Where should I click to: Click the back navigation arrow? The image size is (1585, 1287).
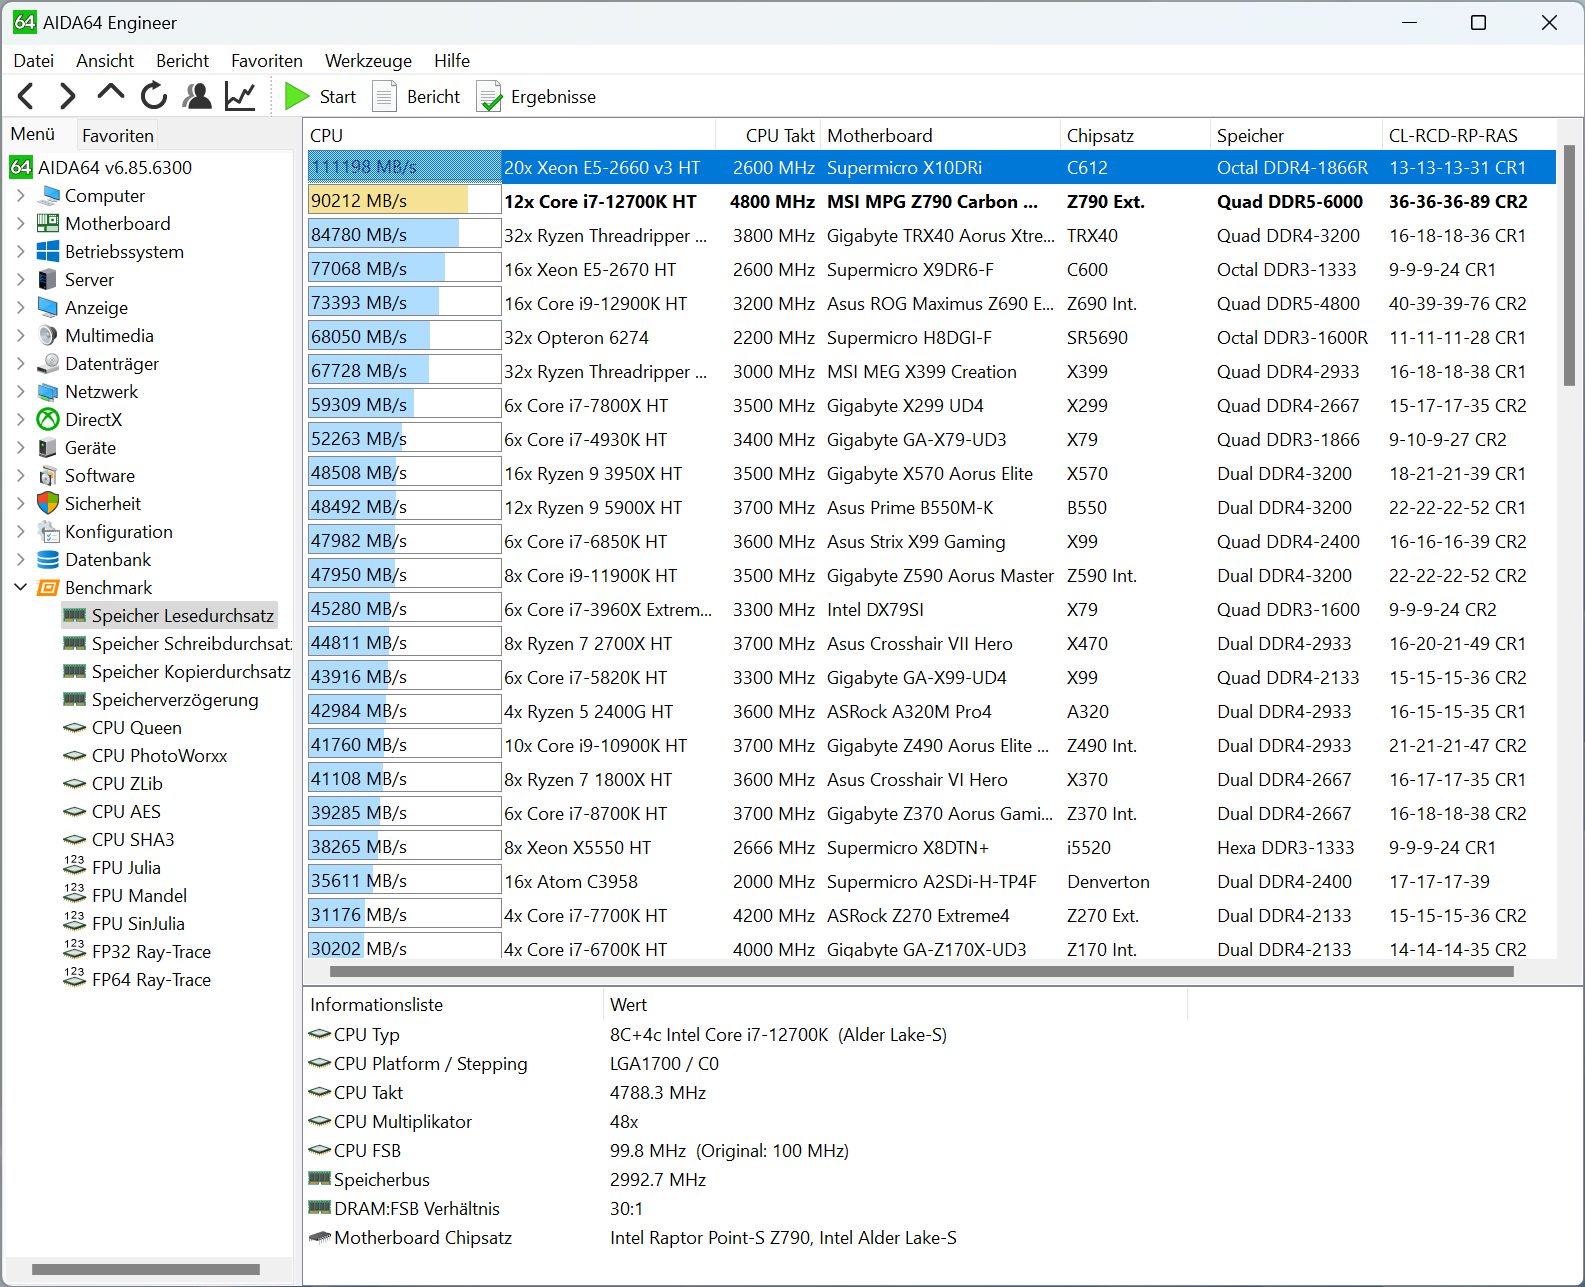pos(27,96)
